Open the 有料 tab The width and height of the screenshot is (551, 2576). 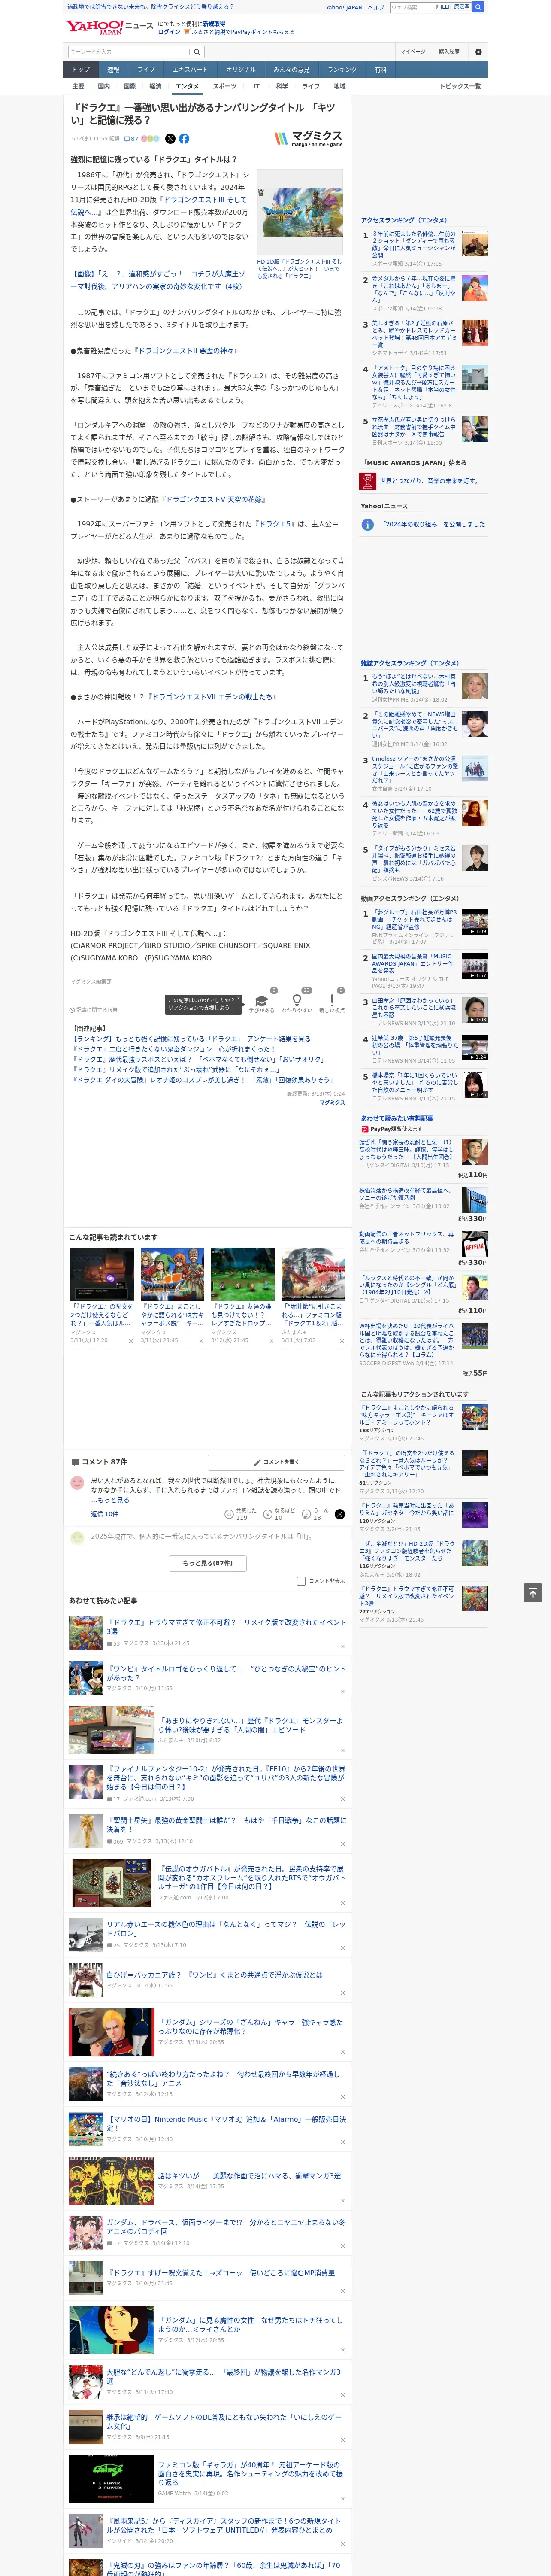(381, 70)
